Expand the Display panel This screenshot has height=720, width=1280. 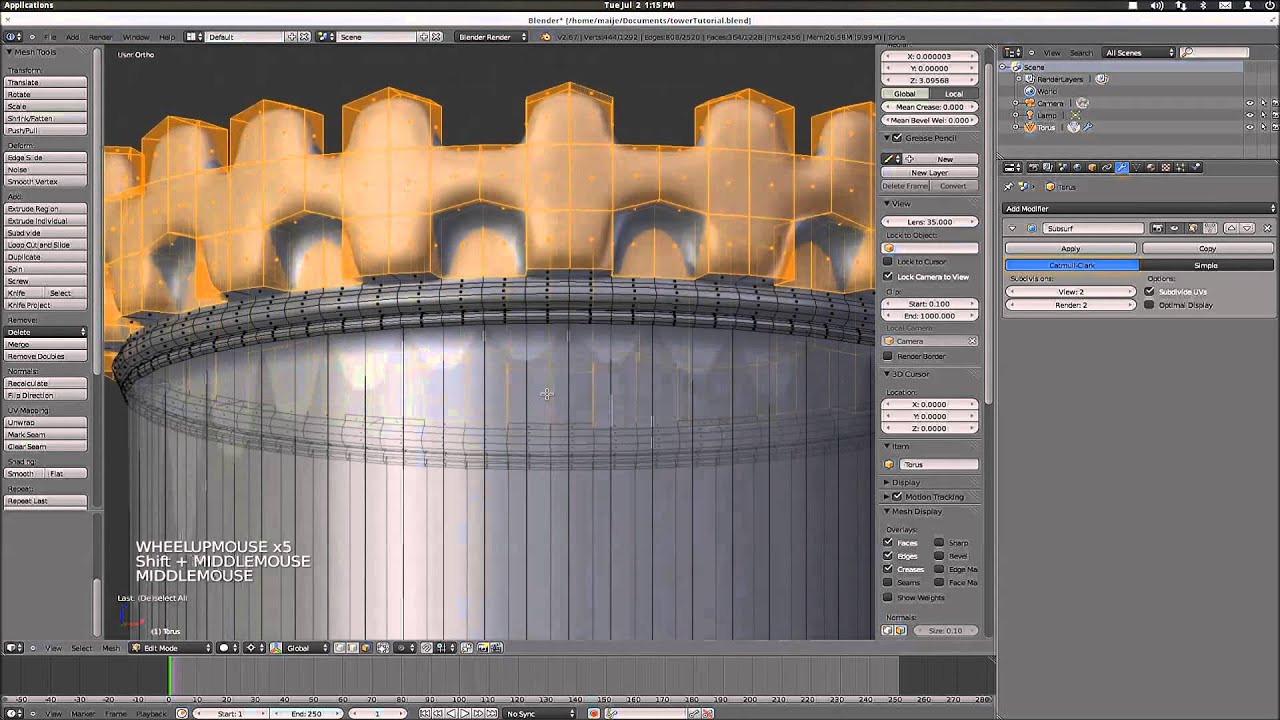[887, 482]
